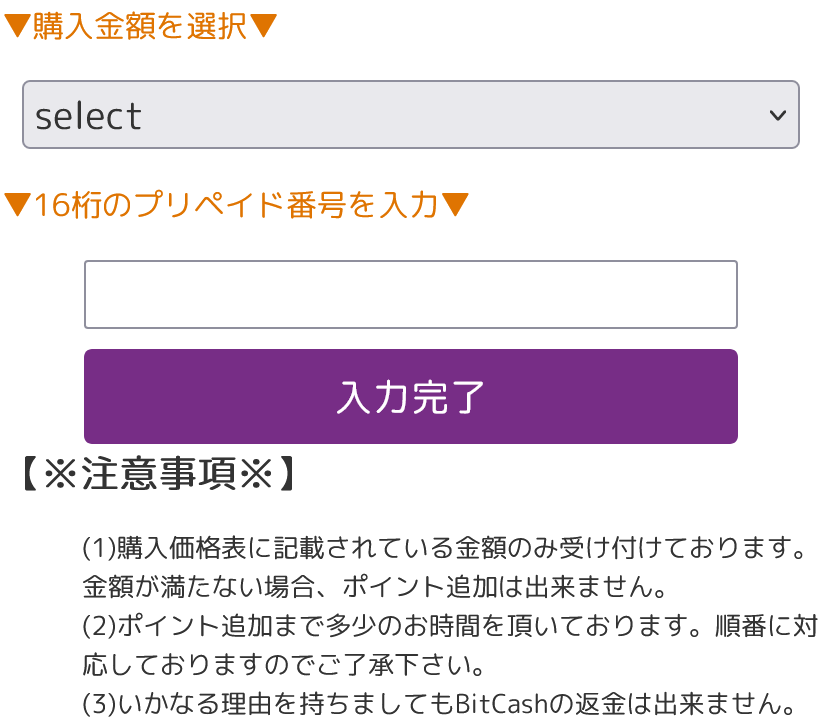Click the left ▼ triangle before 購入金額を選択
828x721 pixels.
(x=18, y=26)
